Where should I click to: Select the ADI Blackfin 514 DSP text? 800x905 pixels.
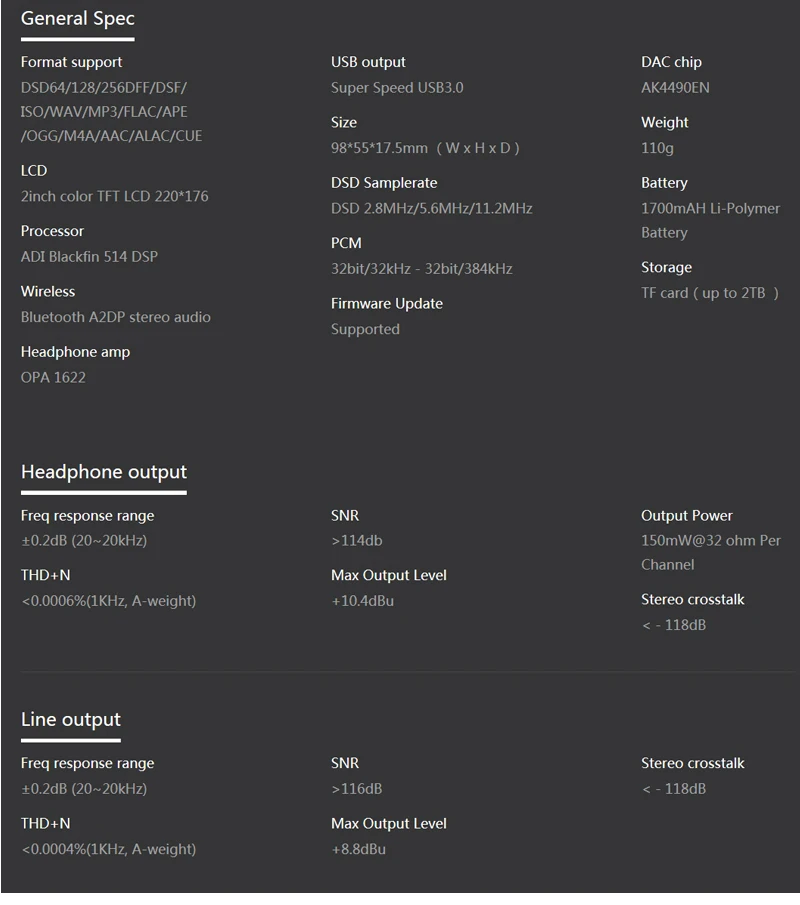coord(89,257)
